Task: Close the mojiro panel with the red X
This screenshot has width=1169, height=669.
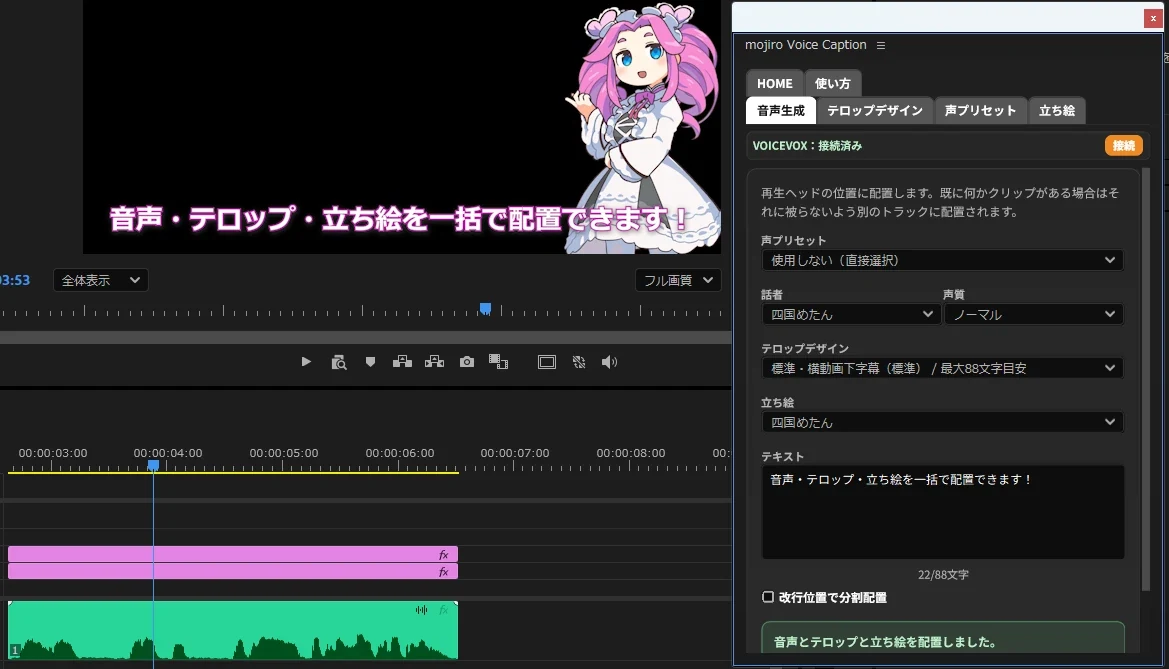Action: click(x=1153, y=19)
